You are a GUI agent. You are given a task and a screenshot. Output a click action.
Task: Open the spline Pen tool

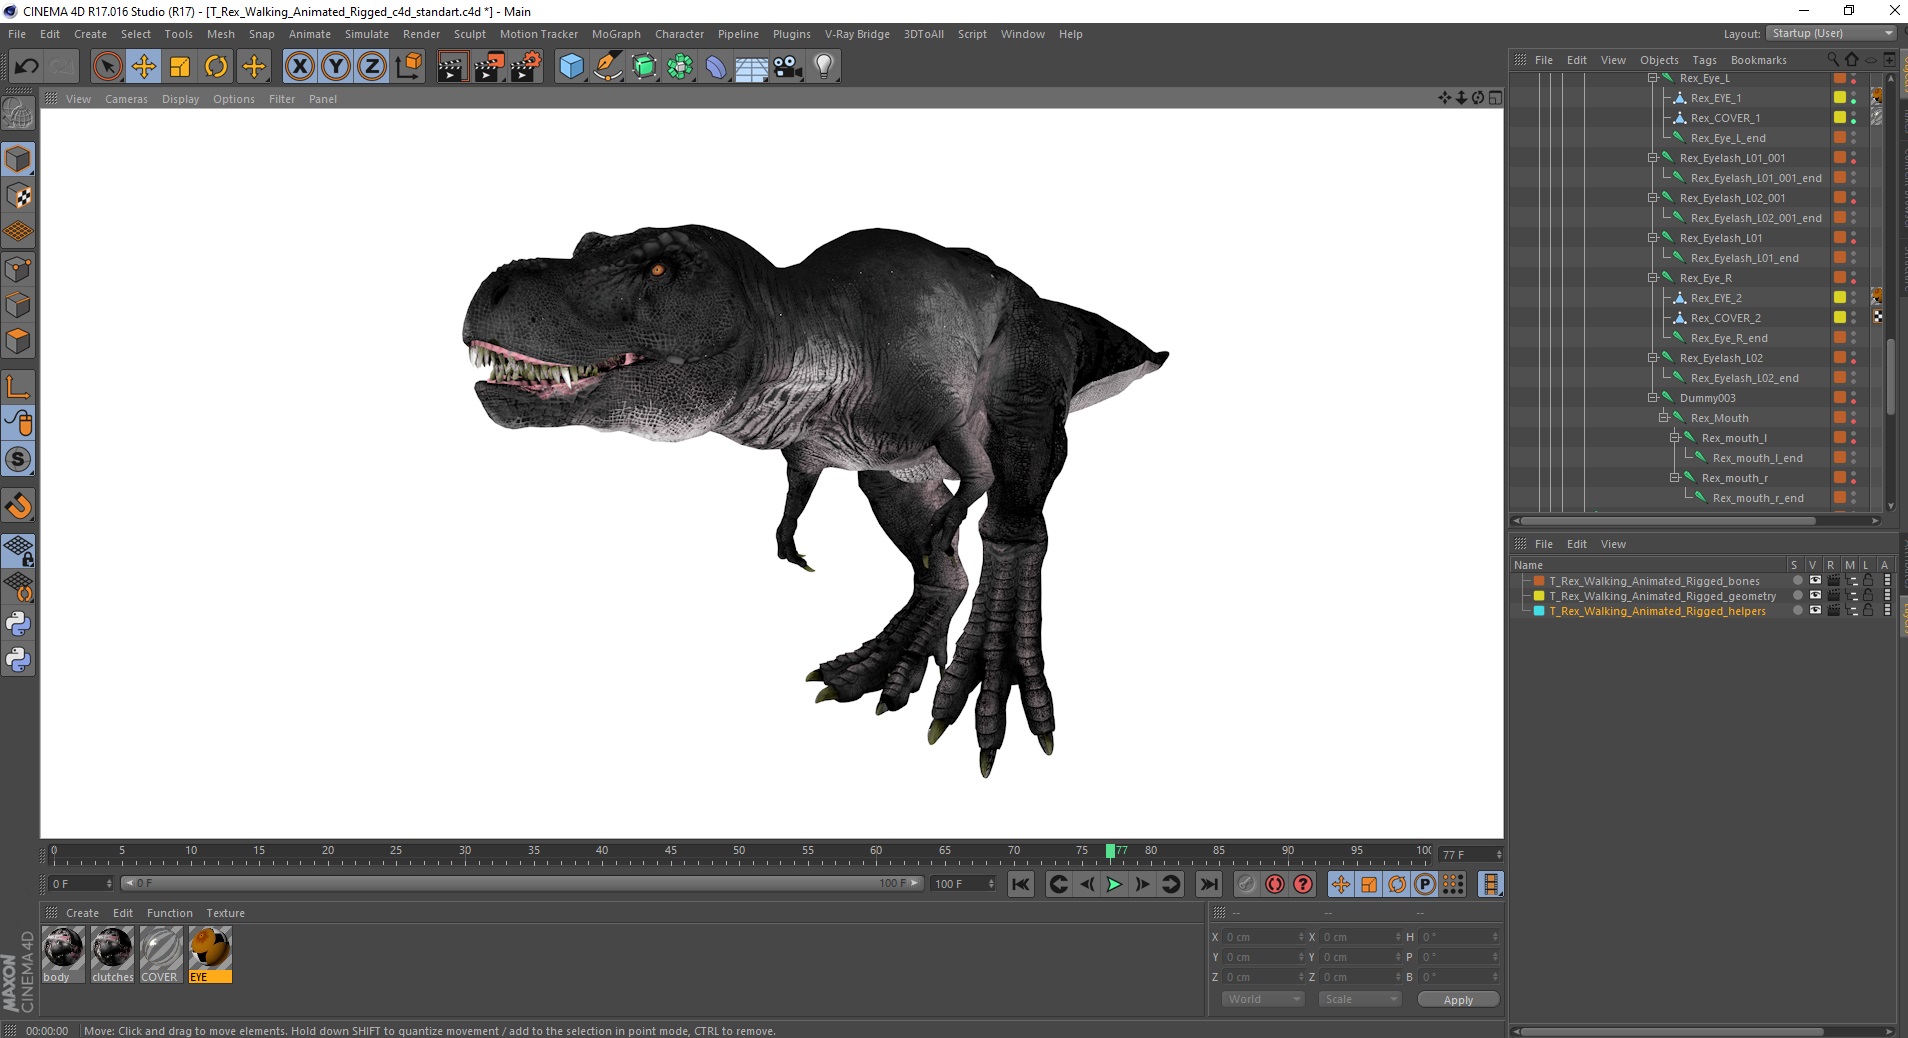pos(608,67)
